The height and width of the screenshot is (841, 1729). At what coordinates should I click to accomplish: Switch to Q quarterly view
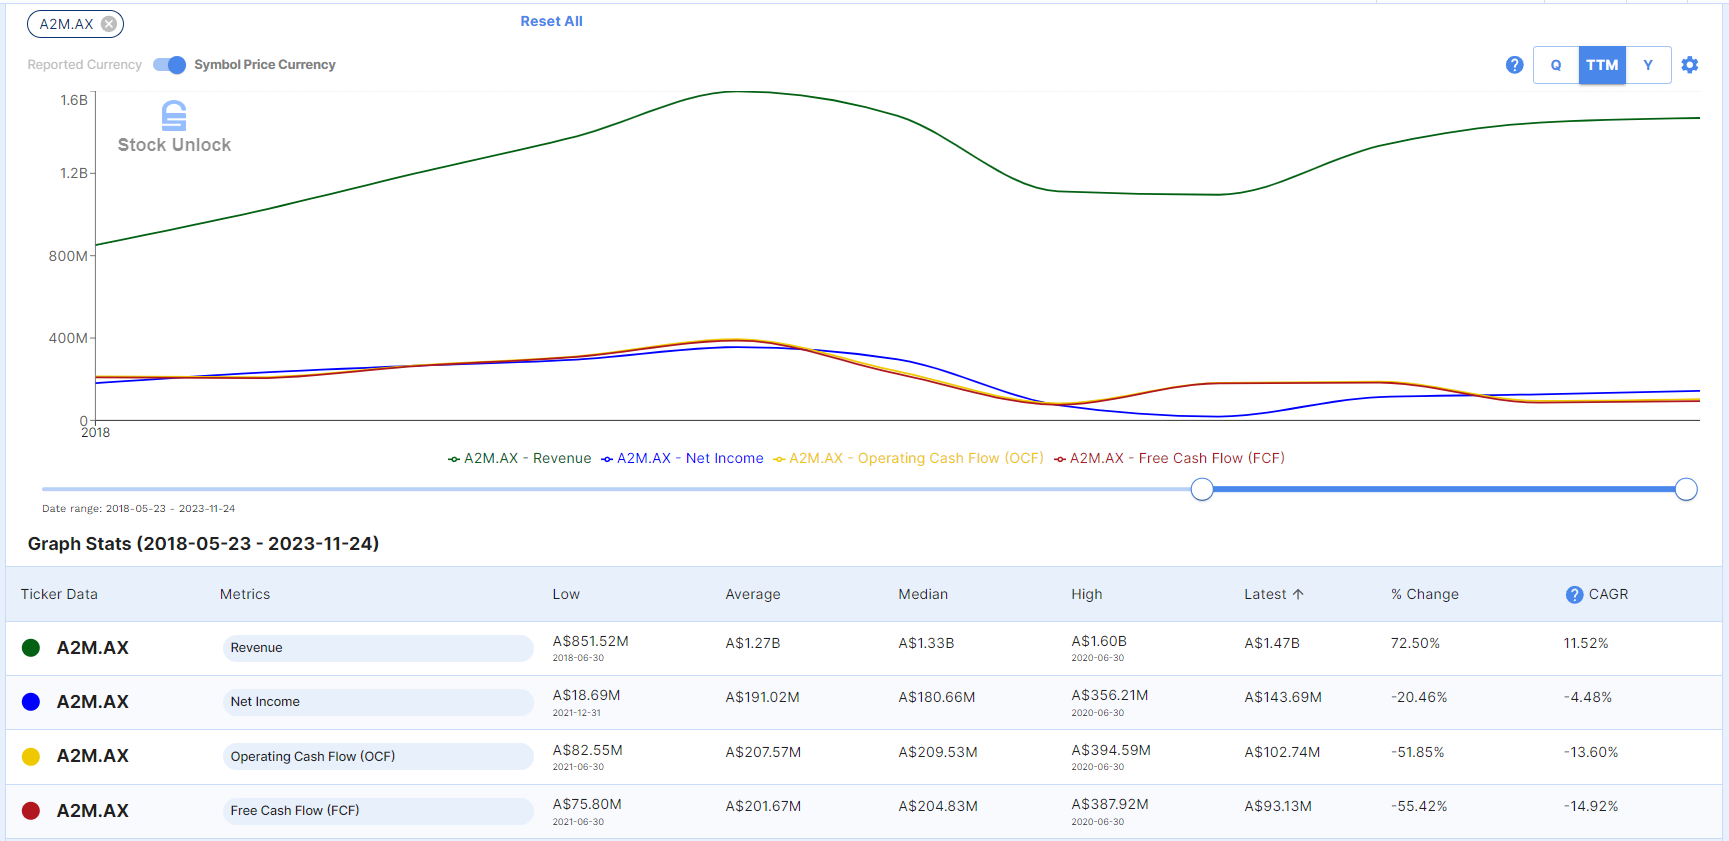pos(1556,65)
